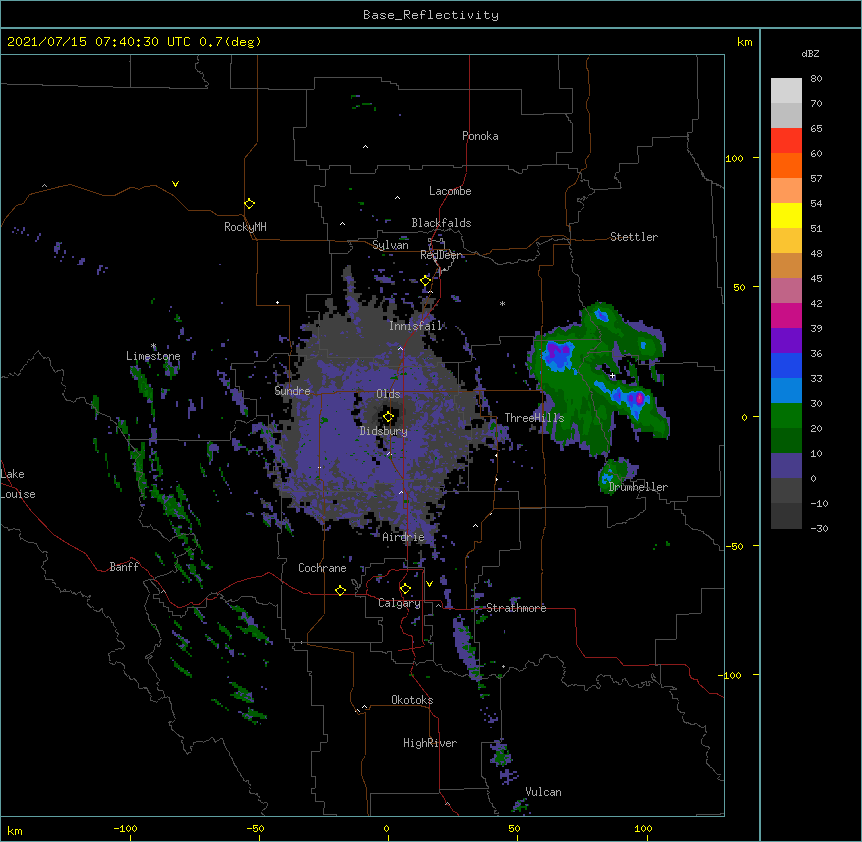This screenshot has height=842, width=862.
Task: Click the Lake Louise label
Action: click(x=18, y=484)
